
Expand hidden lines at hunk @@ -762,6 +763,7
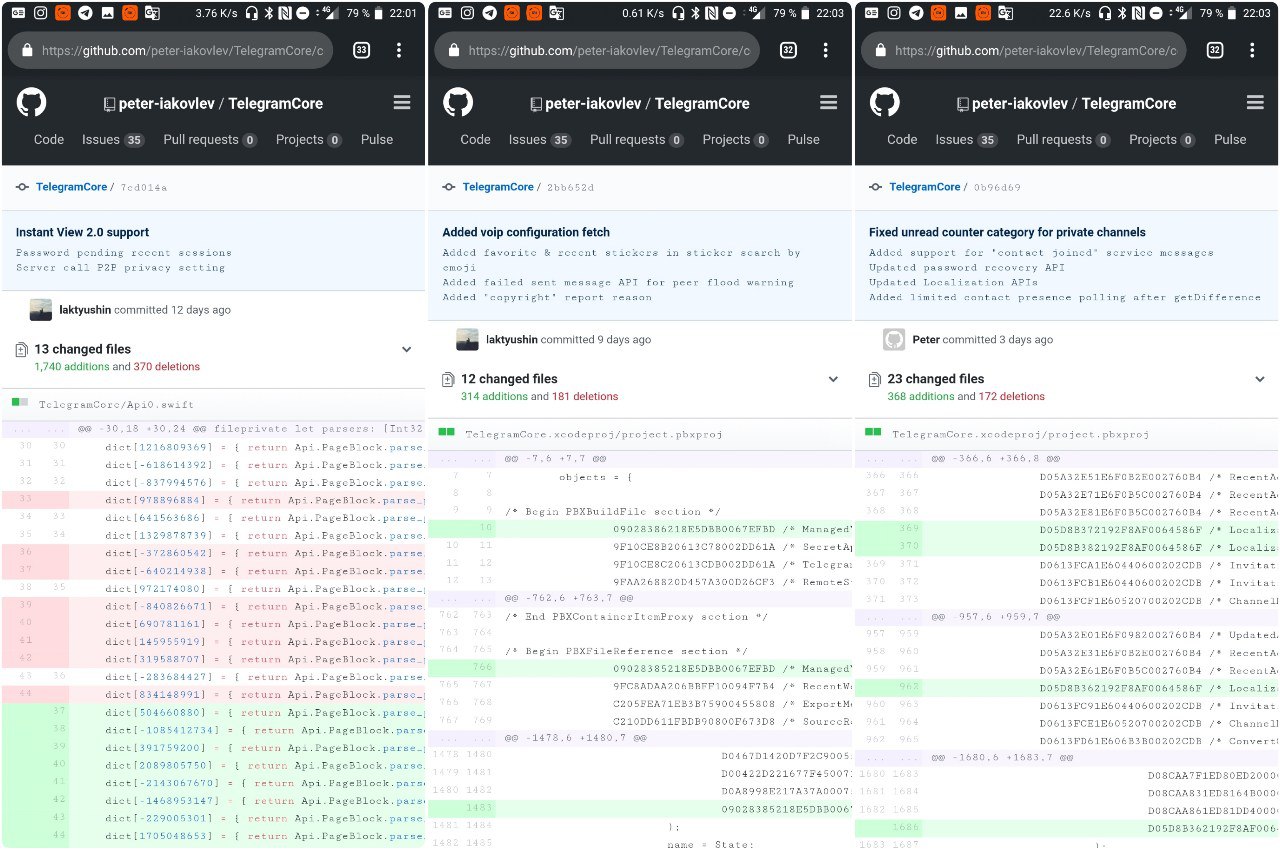tap(461, 598)
